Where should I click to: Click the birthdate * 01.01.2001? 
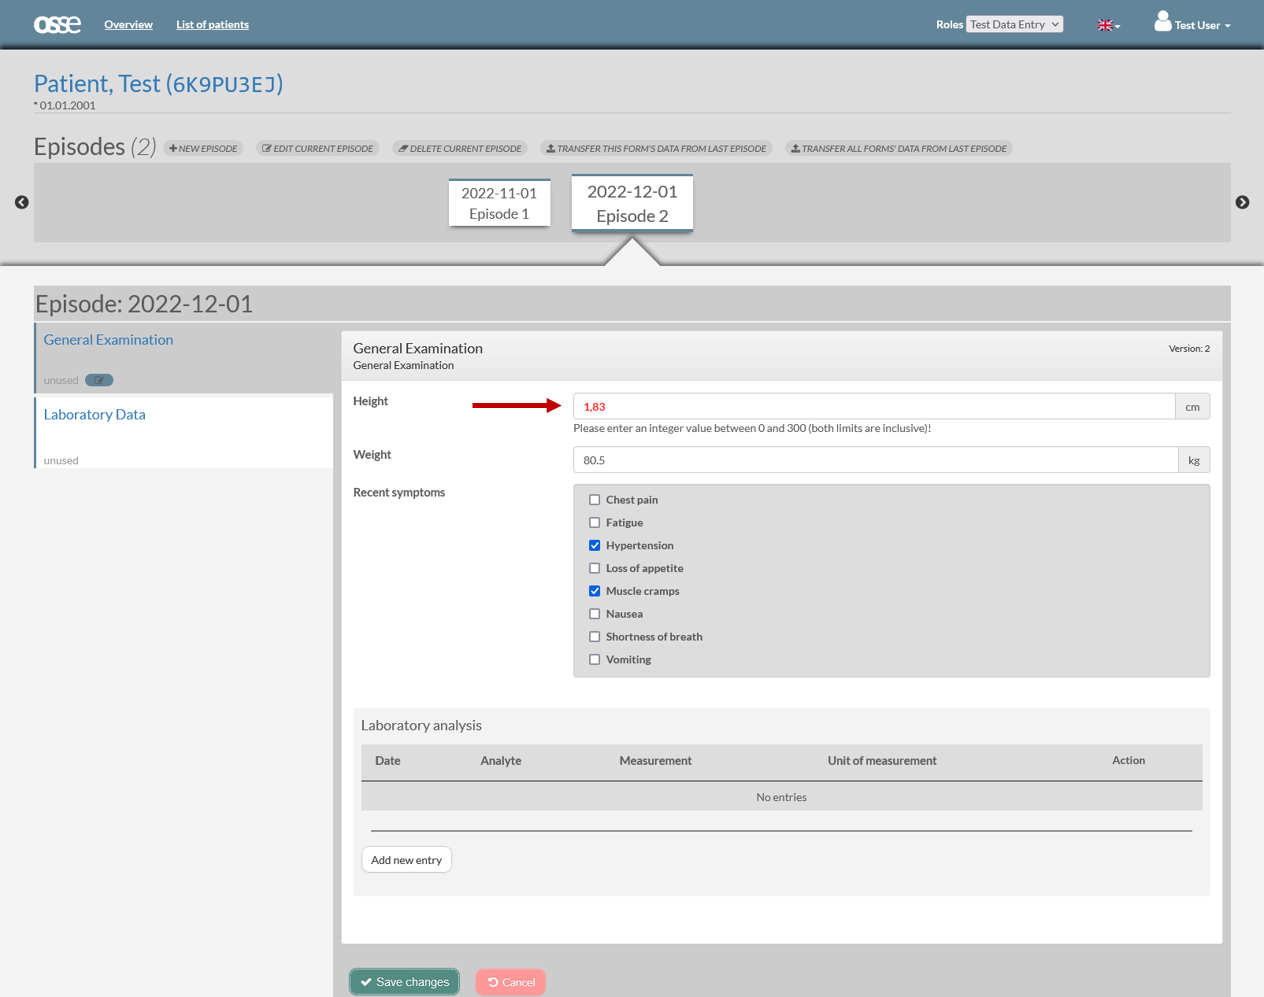click(65, 105)
